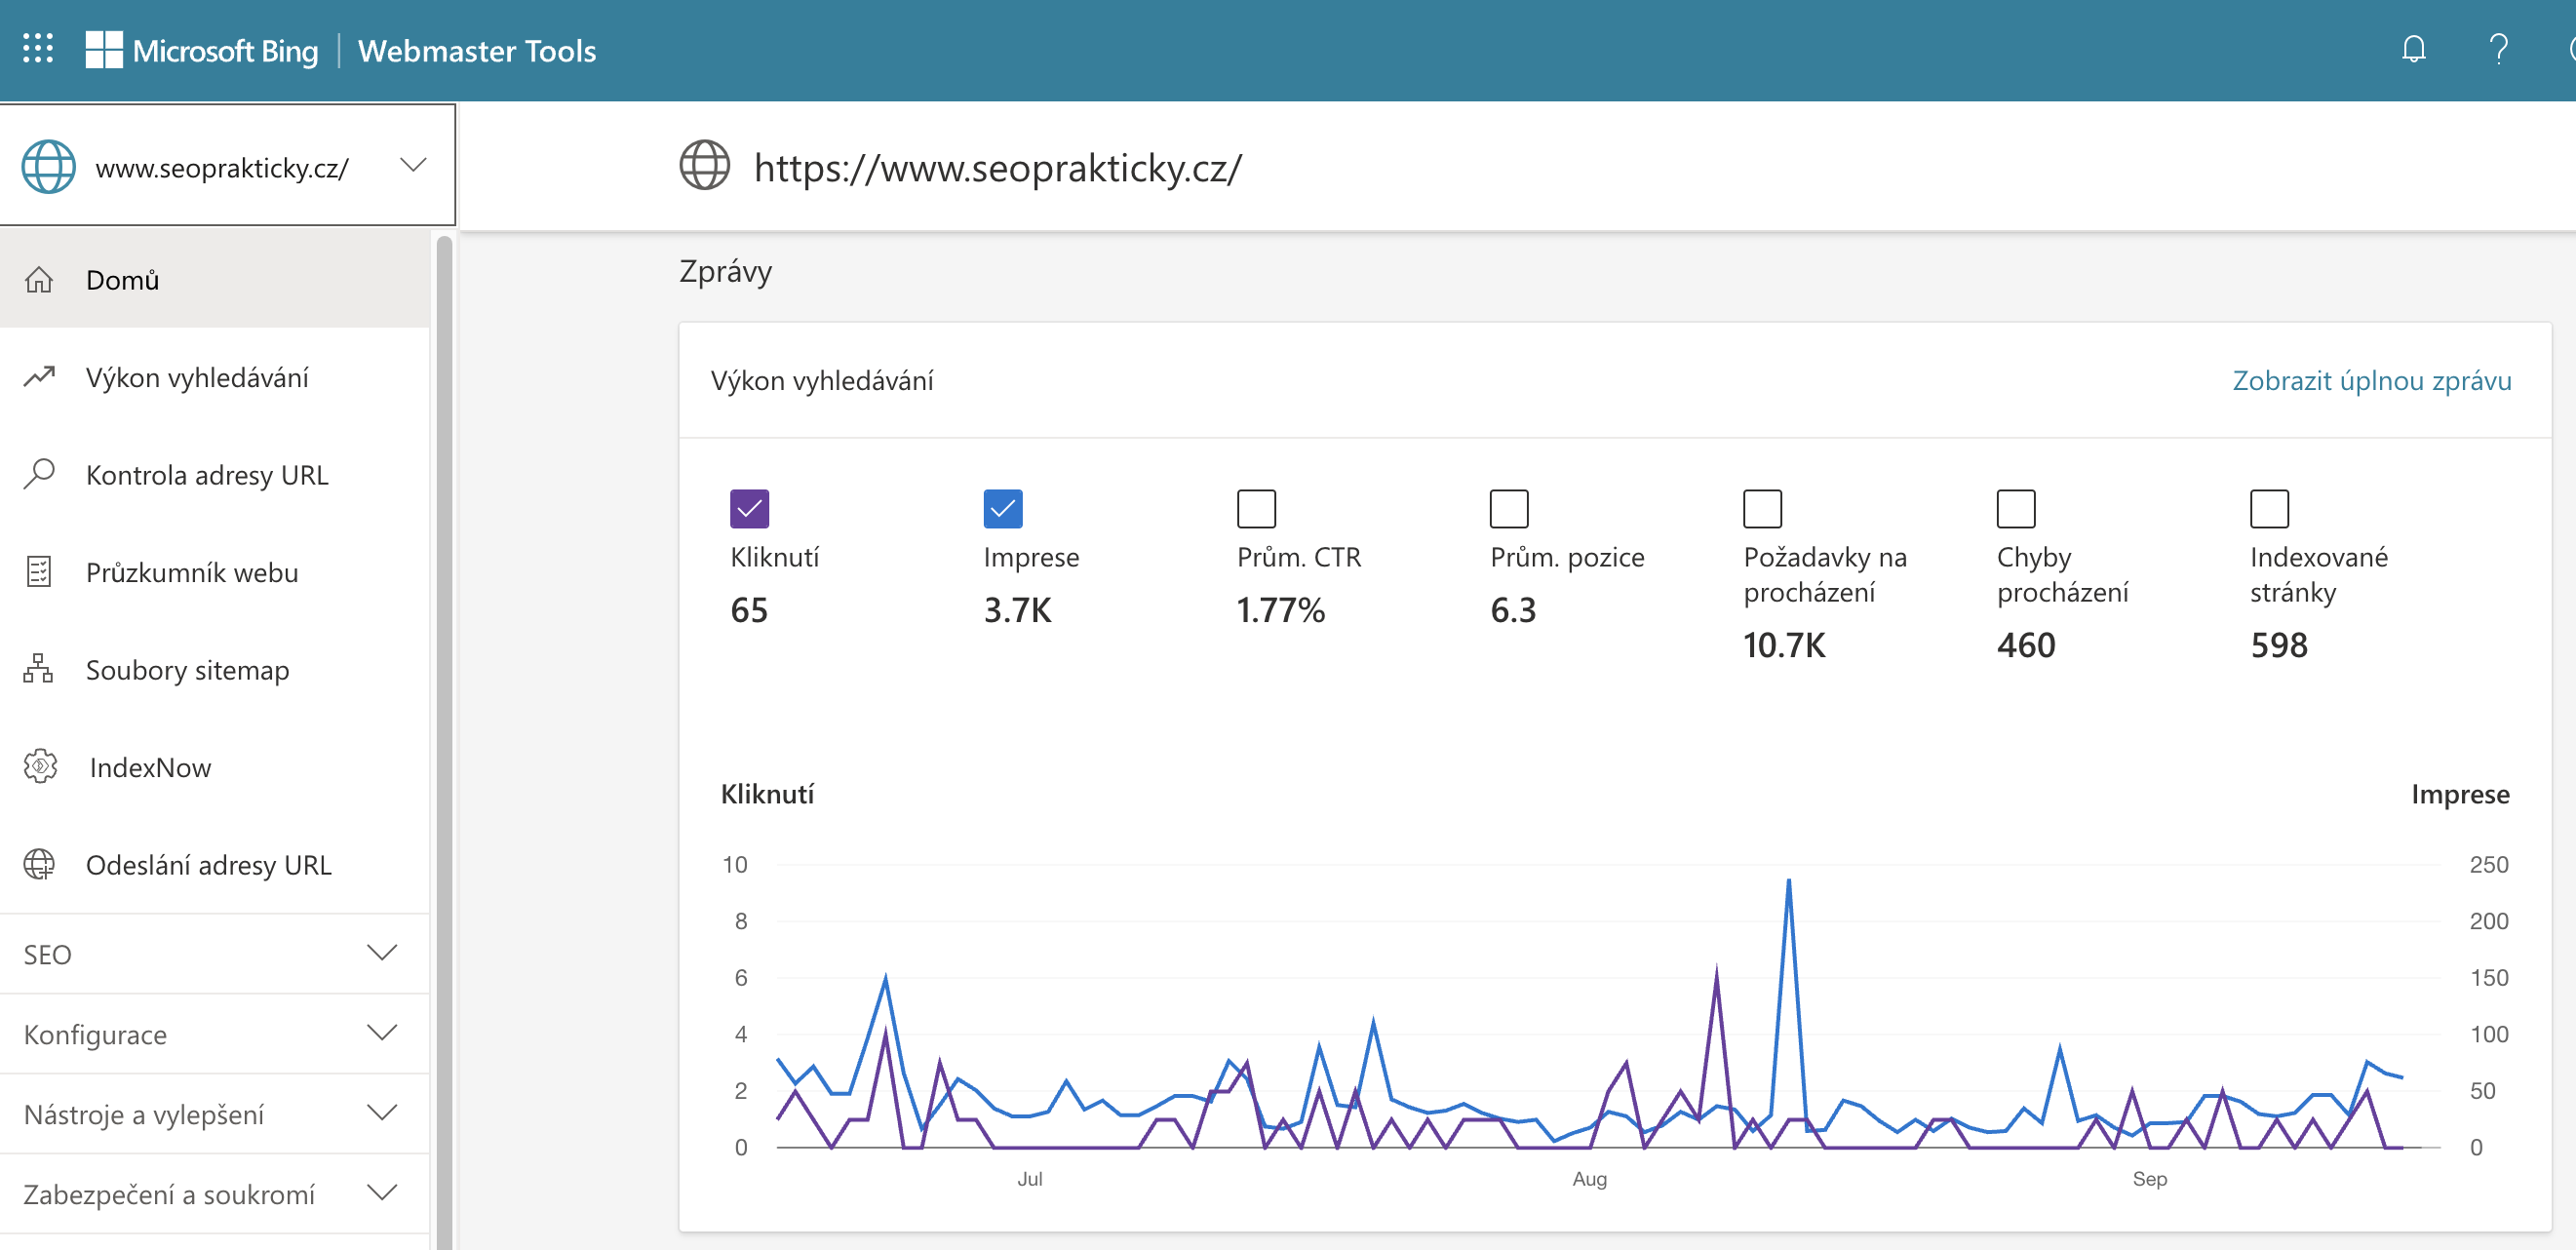The height and width of the screenshot is (1250, 2576).
Task: Go to Domů in the sidebar
Action: [x=214, y=280]
